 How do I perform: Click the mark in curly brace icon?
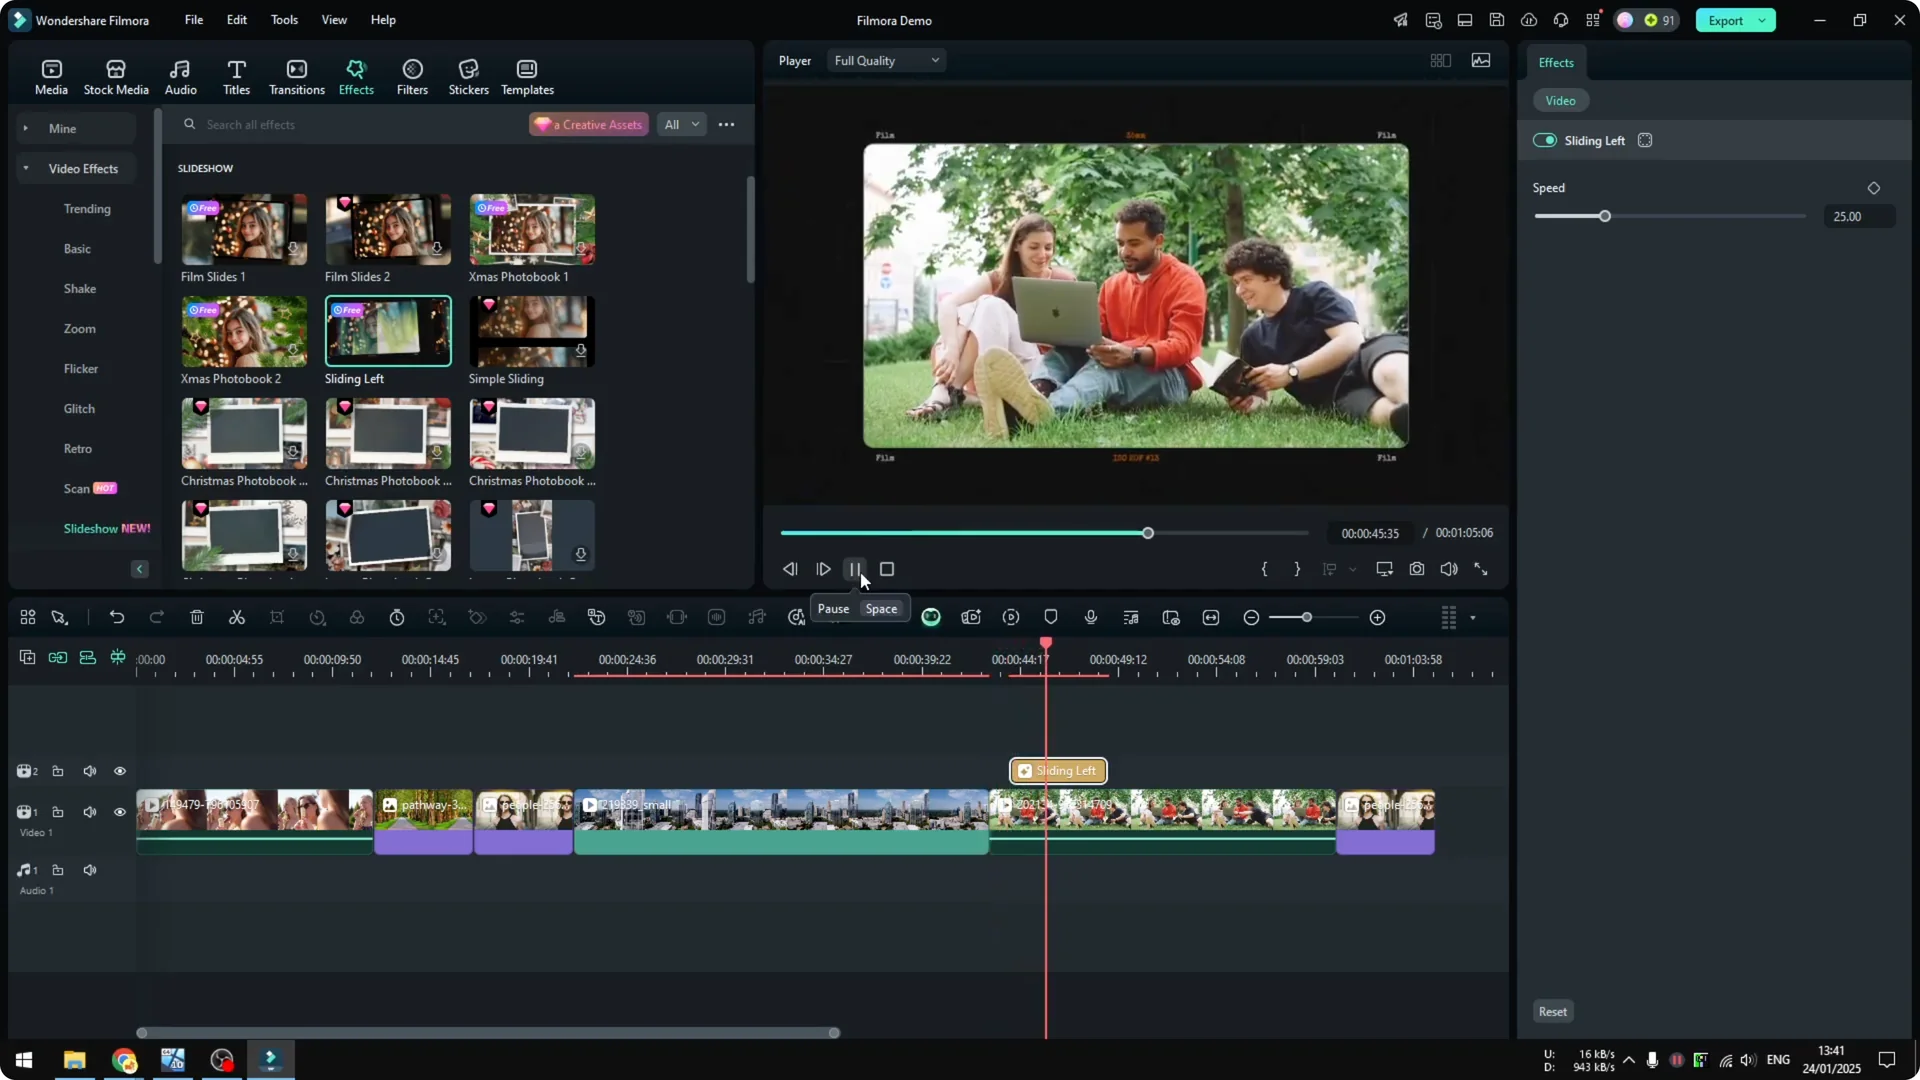(1265, 569)
